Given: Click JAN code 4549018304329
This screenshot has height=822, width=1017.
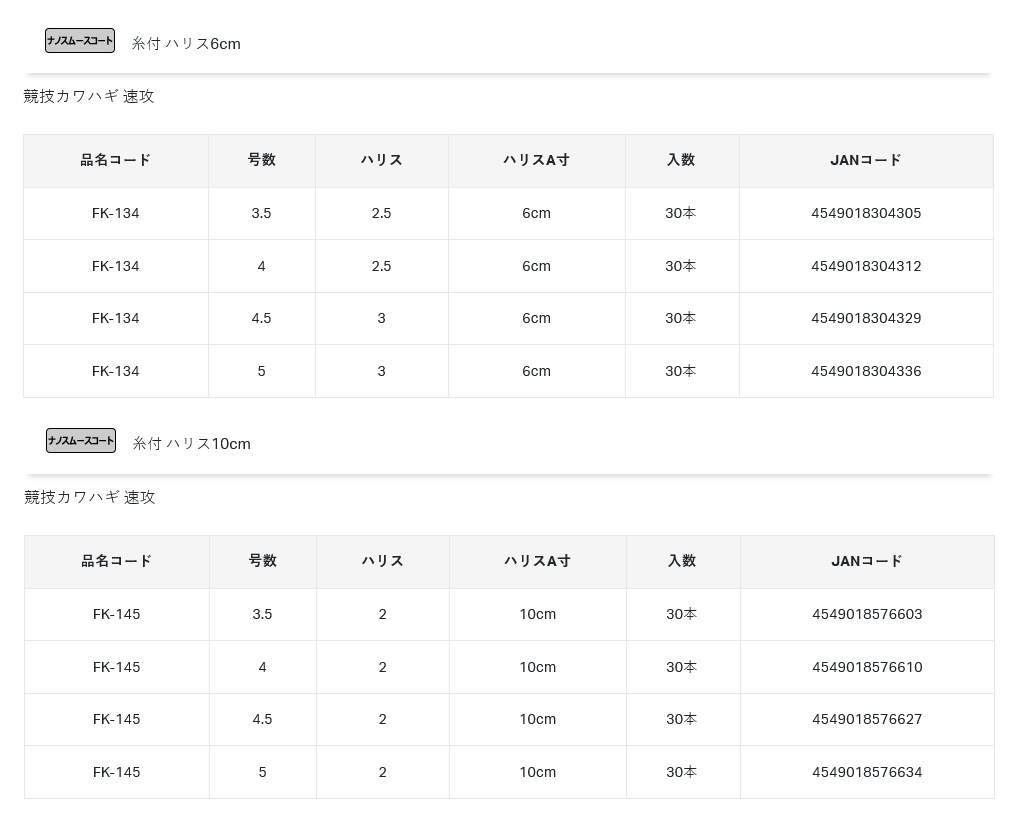Looking at the screenshot, I should (866, 318).
